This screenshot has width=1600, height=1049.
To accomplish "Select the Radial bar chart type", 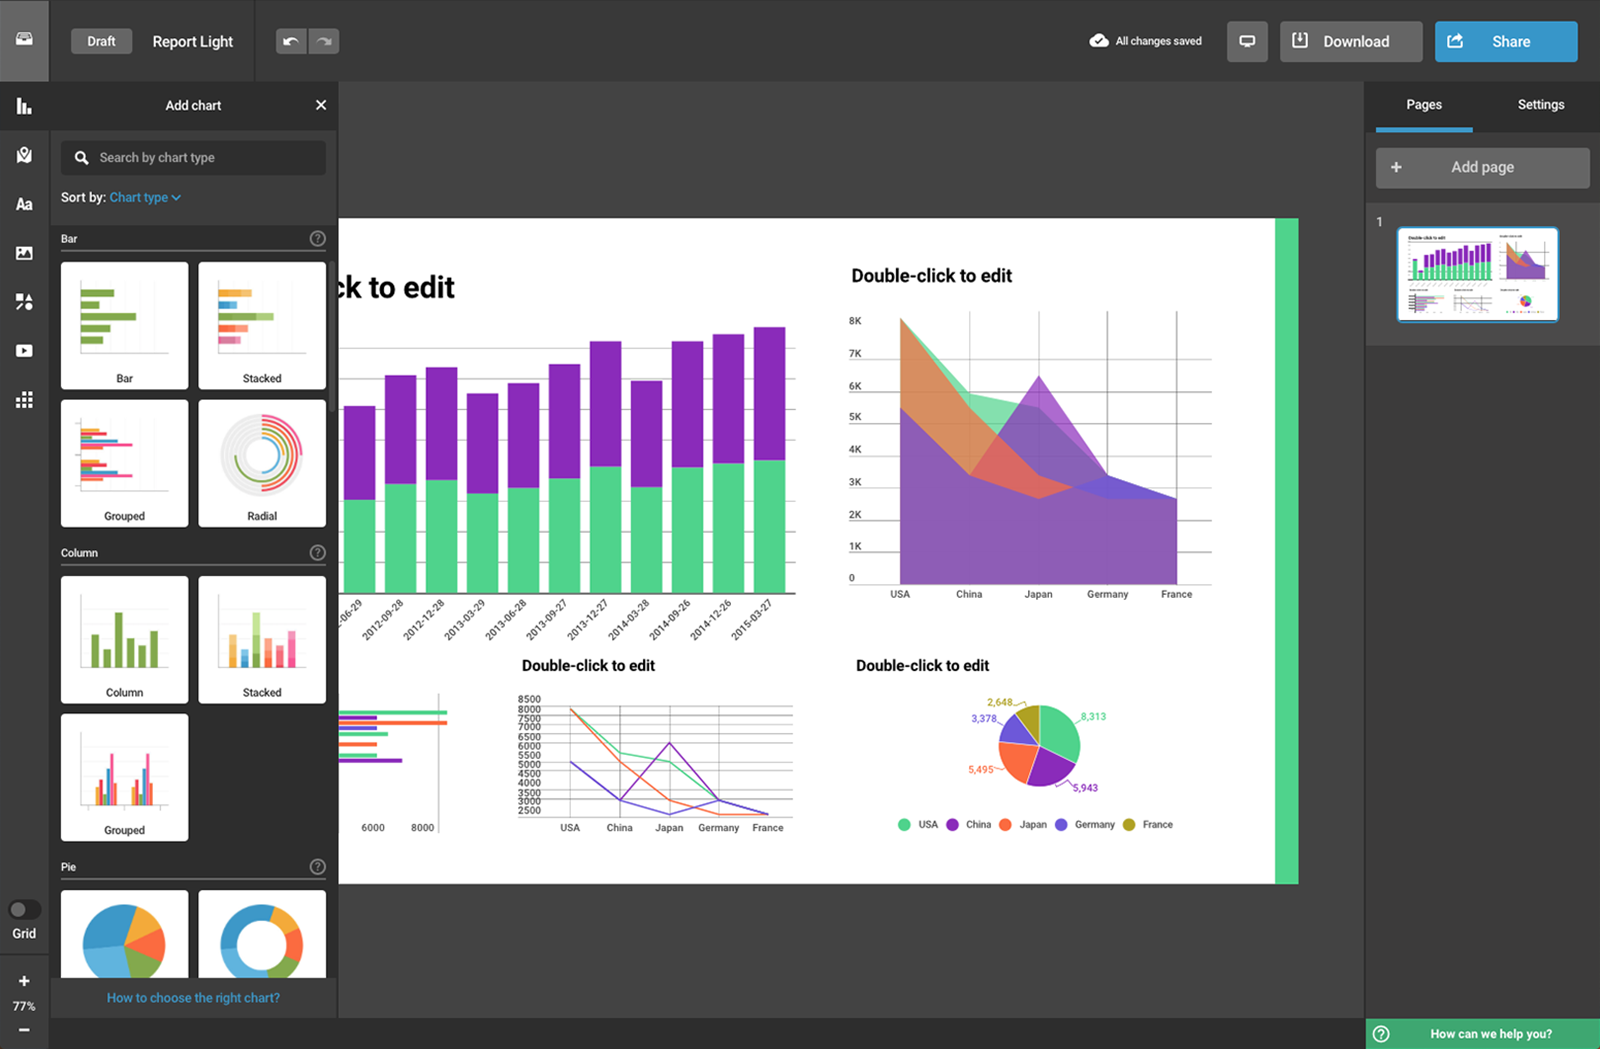I will pos(261,462).
